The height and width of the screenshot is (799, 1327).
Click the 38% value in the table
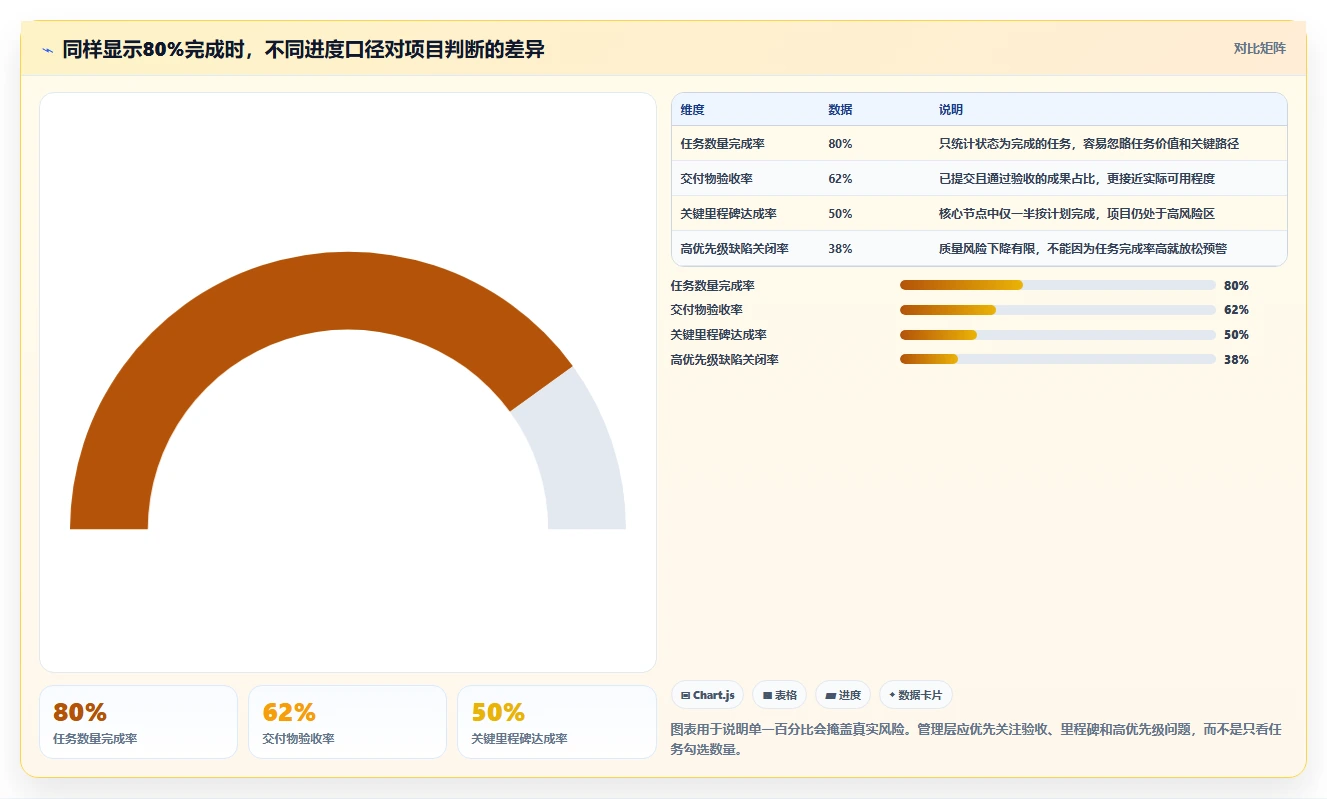(840, 249)
